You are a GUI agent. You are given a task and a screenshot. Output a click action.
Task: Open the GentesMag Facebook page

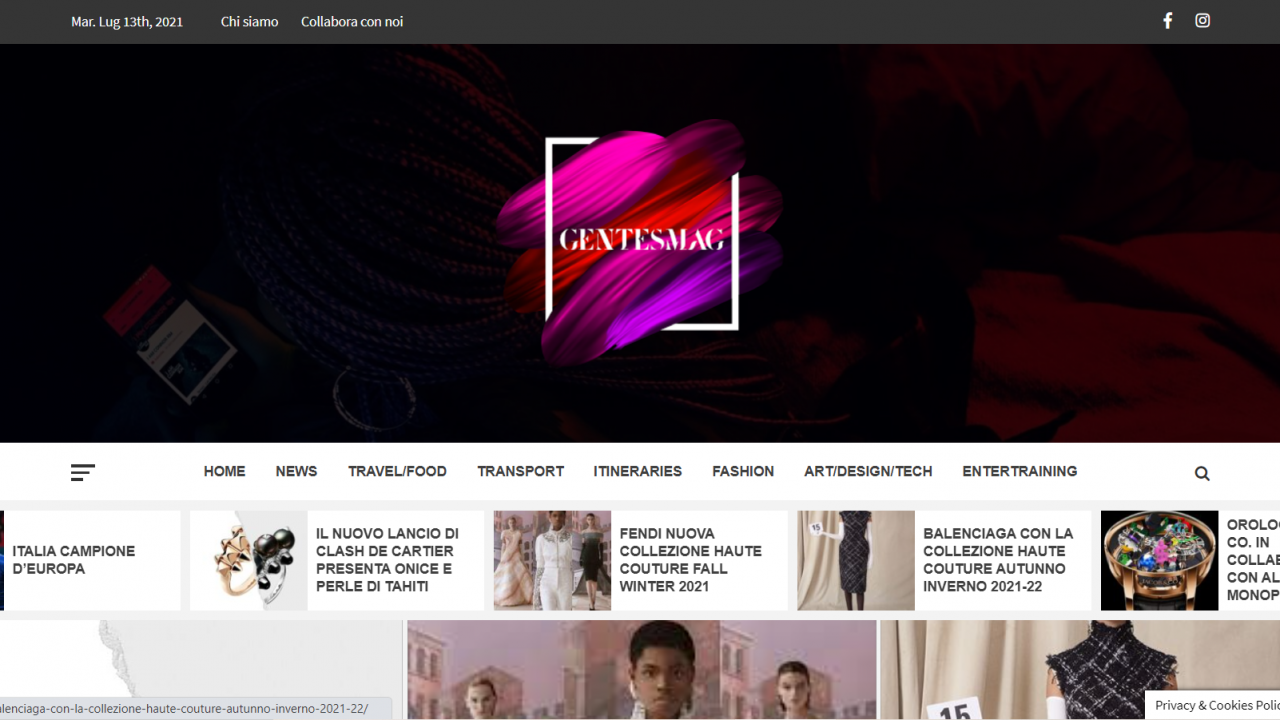coord(1167,20)
